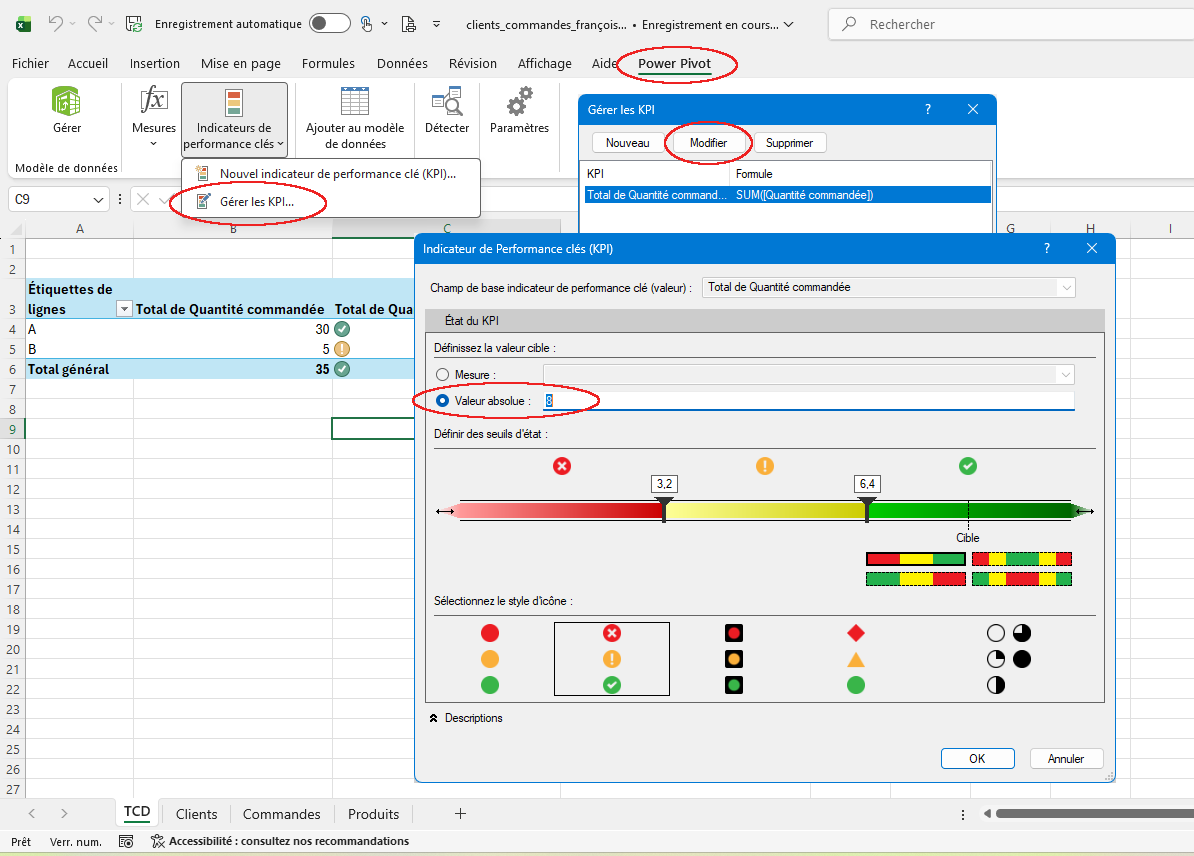The image size is (1194, 856).
Task: Click the Détecter relationships icon
Action: click(x=446, y=102)
